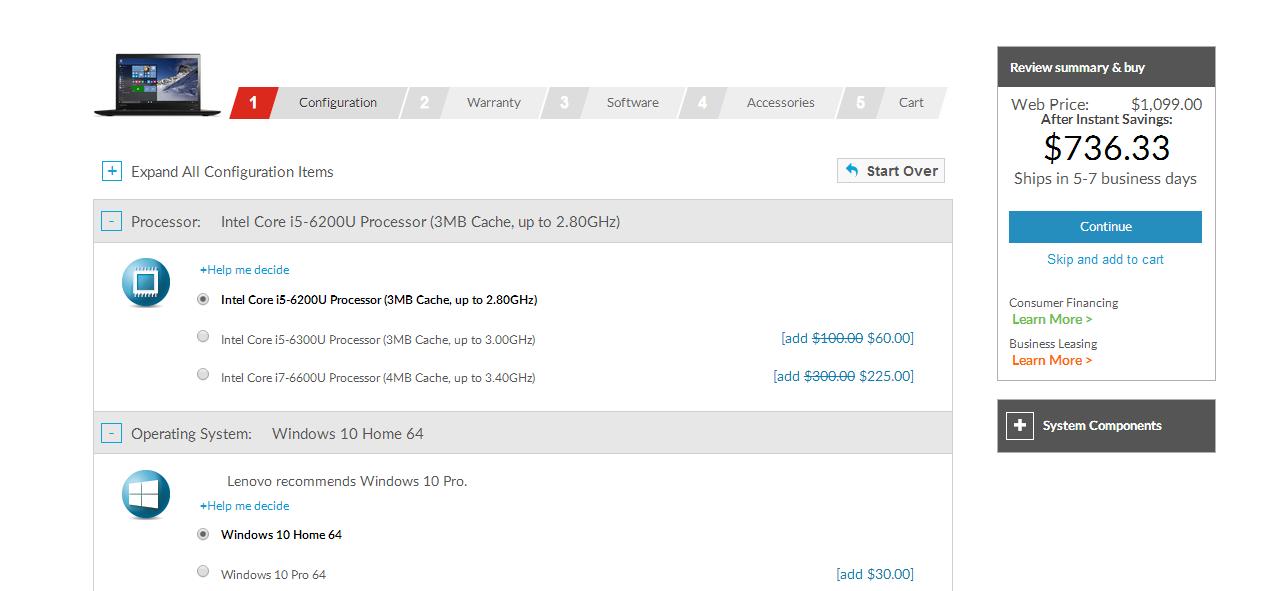Image resolution: width=1261 pixels, height=591 pixels.
Task: Click the plus icon beside System Components
Action: click(x=1019, y=426)
